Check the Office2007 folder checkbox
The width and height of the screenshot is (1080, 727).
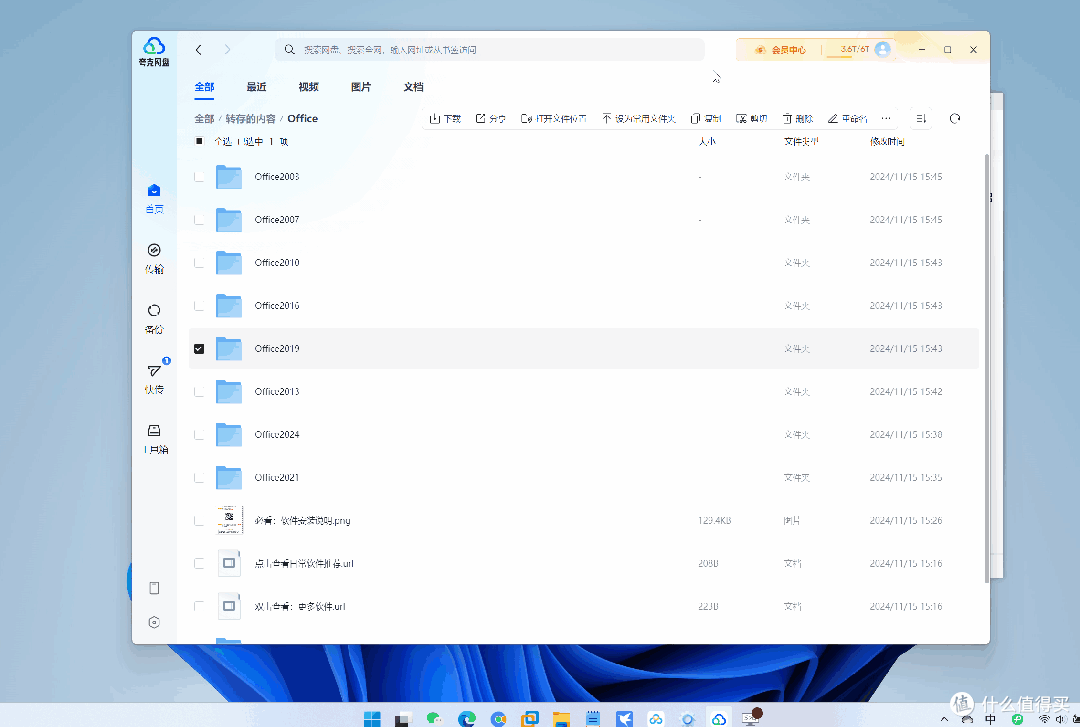199,220
